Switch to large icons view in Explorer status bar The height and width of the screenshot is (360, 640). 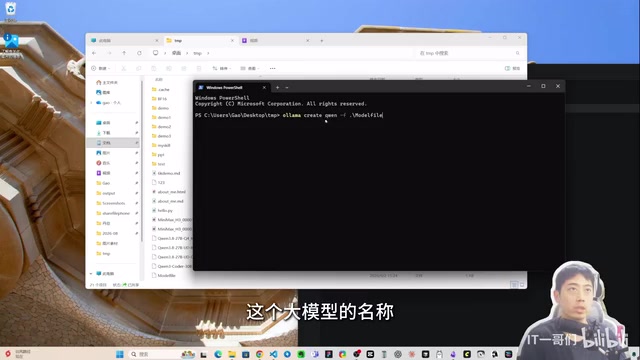pyautogui.click(x=522, y=284)
